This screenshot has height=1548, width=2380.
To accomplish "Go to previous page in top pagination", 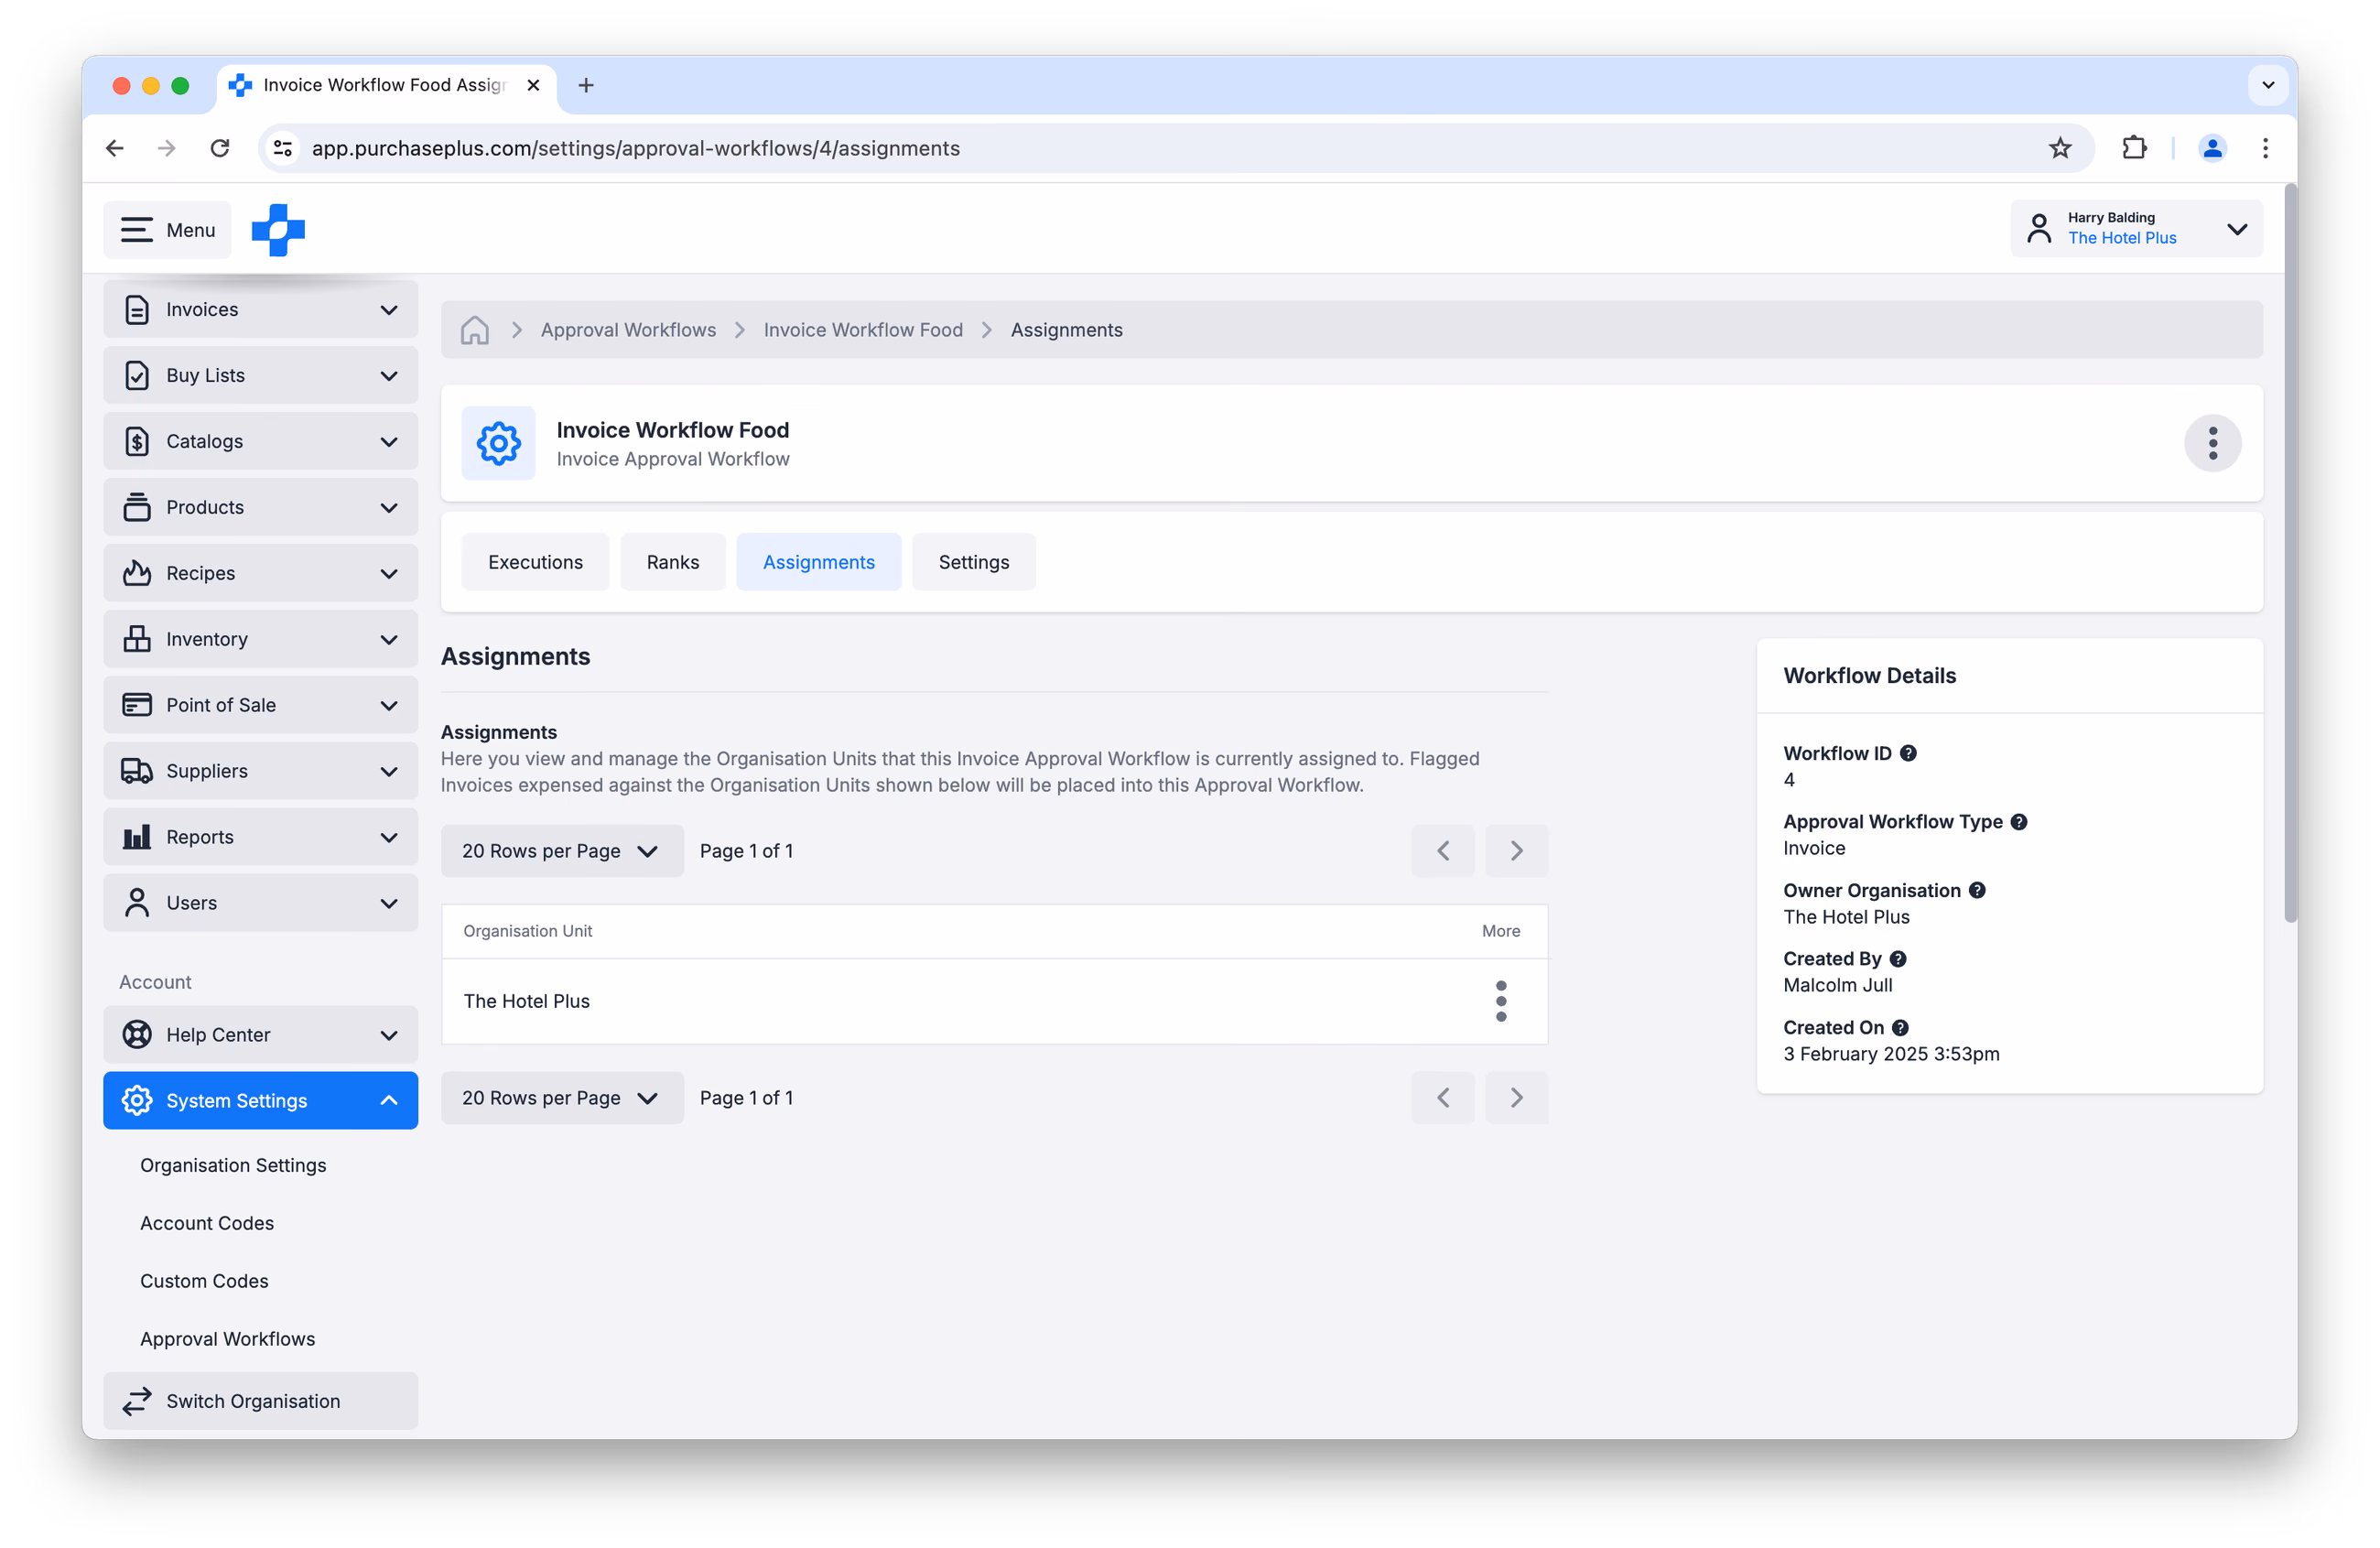I will (x=1443, y=852).
